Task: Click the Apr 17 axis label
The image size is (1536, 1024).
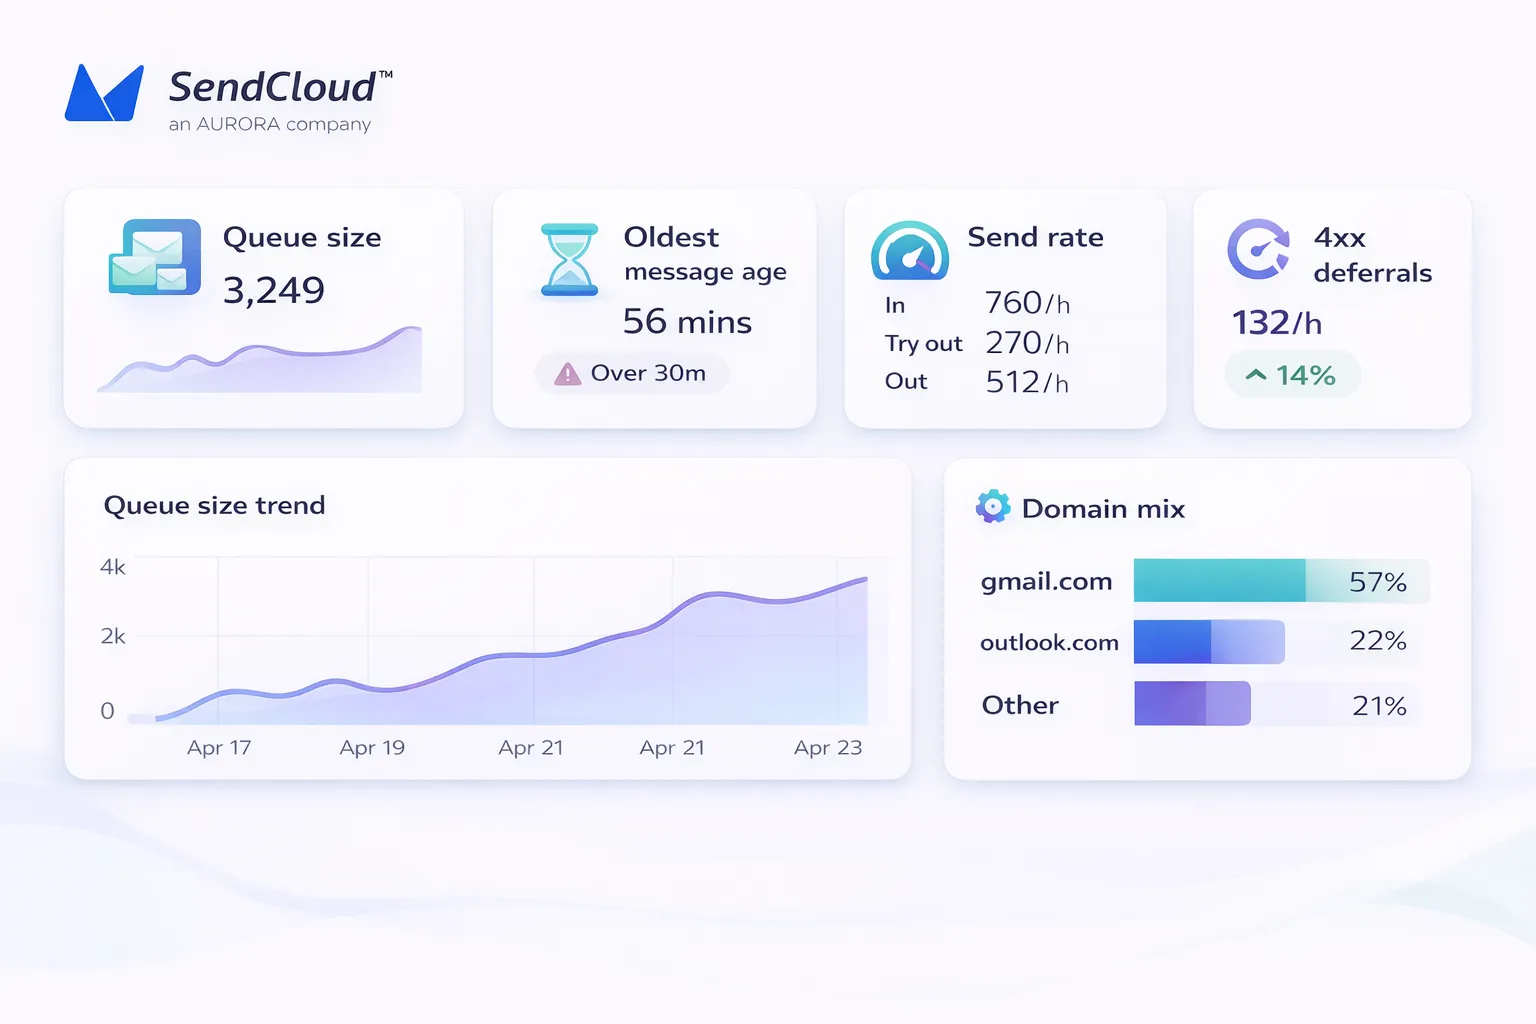Action: [219, 748]
